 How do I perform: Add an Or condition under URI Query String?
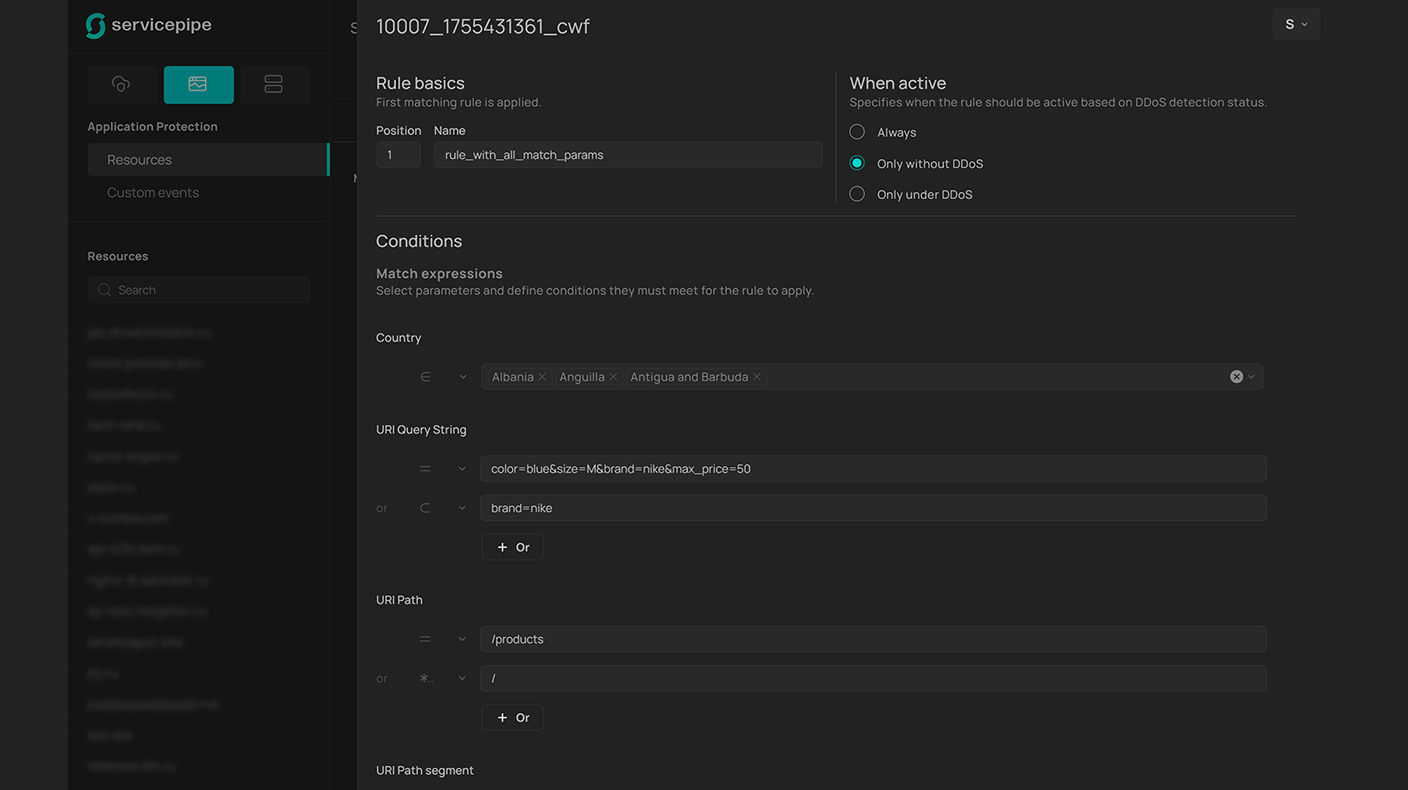click(512, 547)
